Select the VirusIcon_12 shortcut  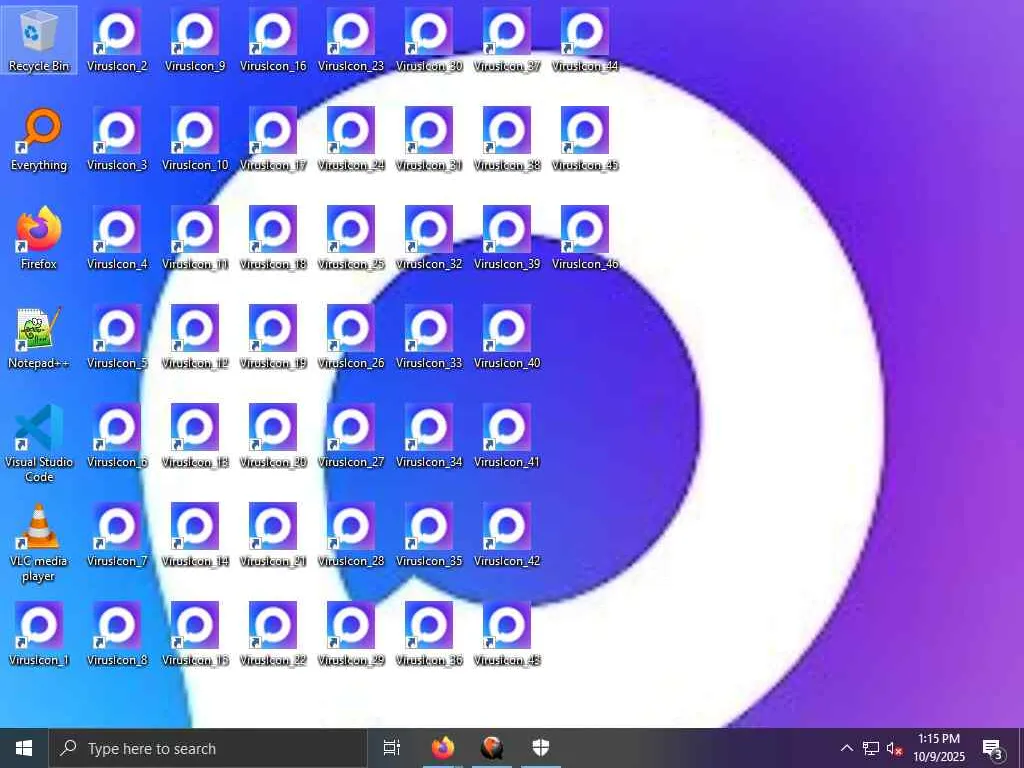click(x=195, y=338)
